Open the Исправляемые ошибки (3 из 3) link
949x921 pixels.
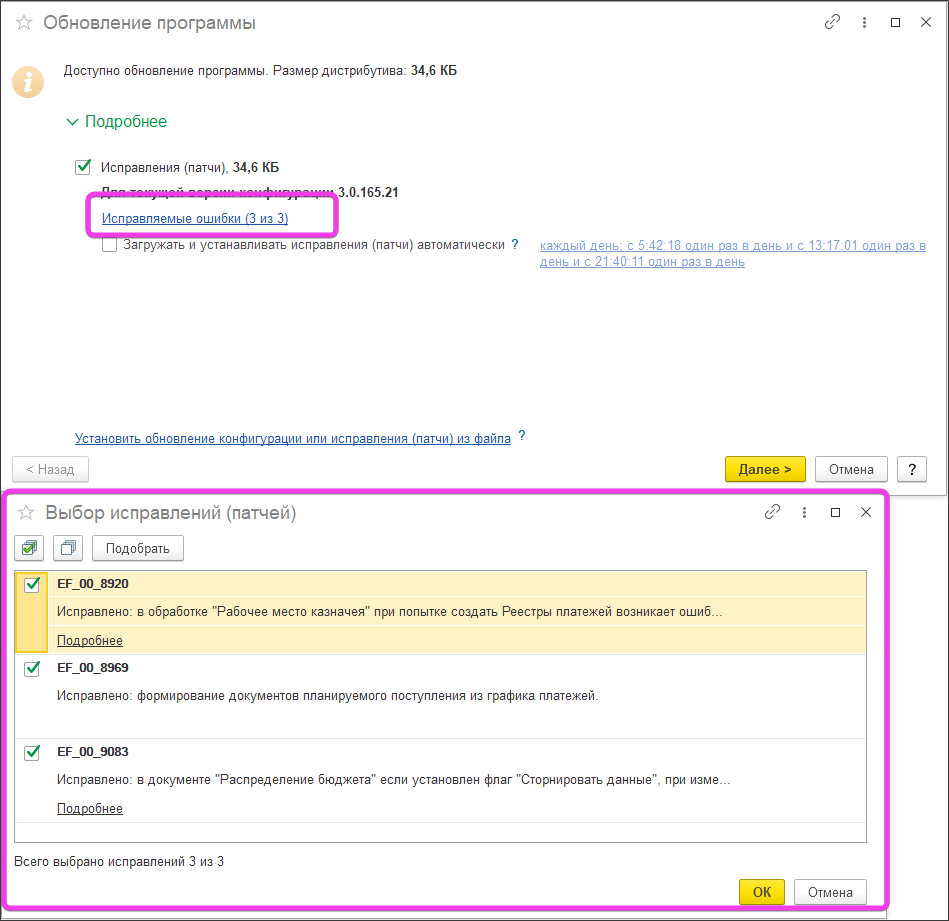(195, 218)
